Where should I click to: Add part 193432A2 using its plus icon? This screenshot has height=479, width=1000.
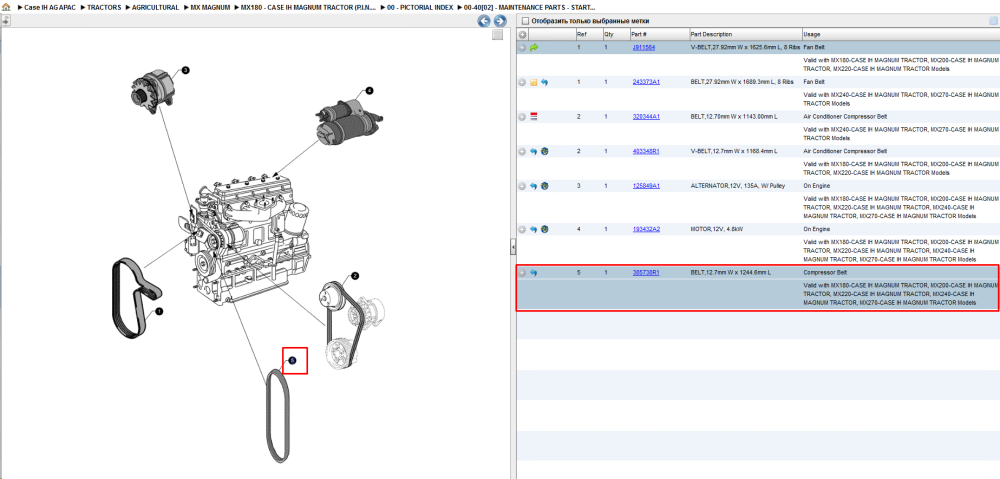(522, 229)
